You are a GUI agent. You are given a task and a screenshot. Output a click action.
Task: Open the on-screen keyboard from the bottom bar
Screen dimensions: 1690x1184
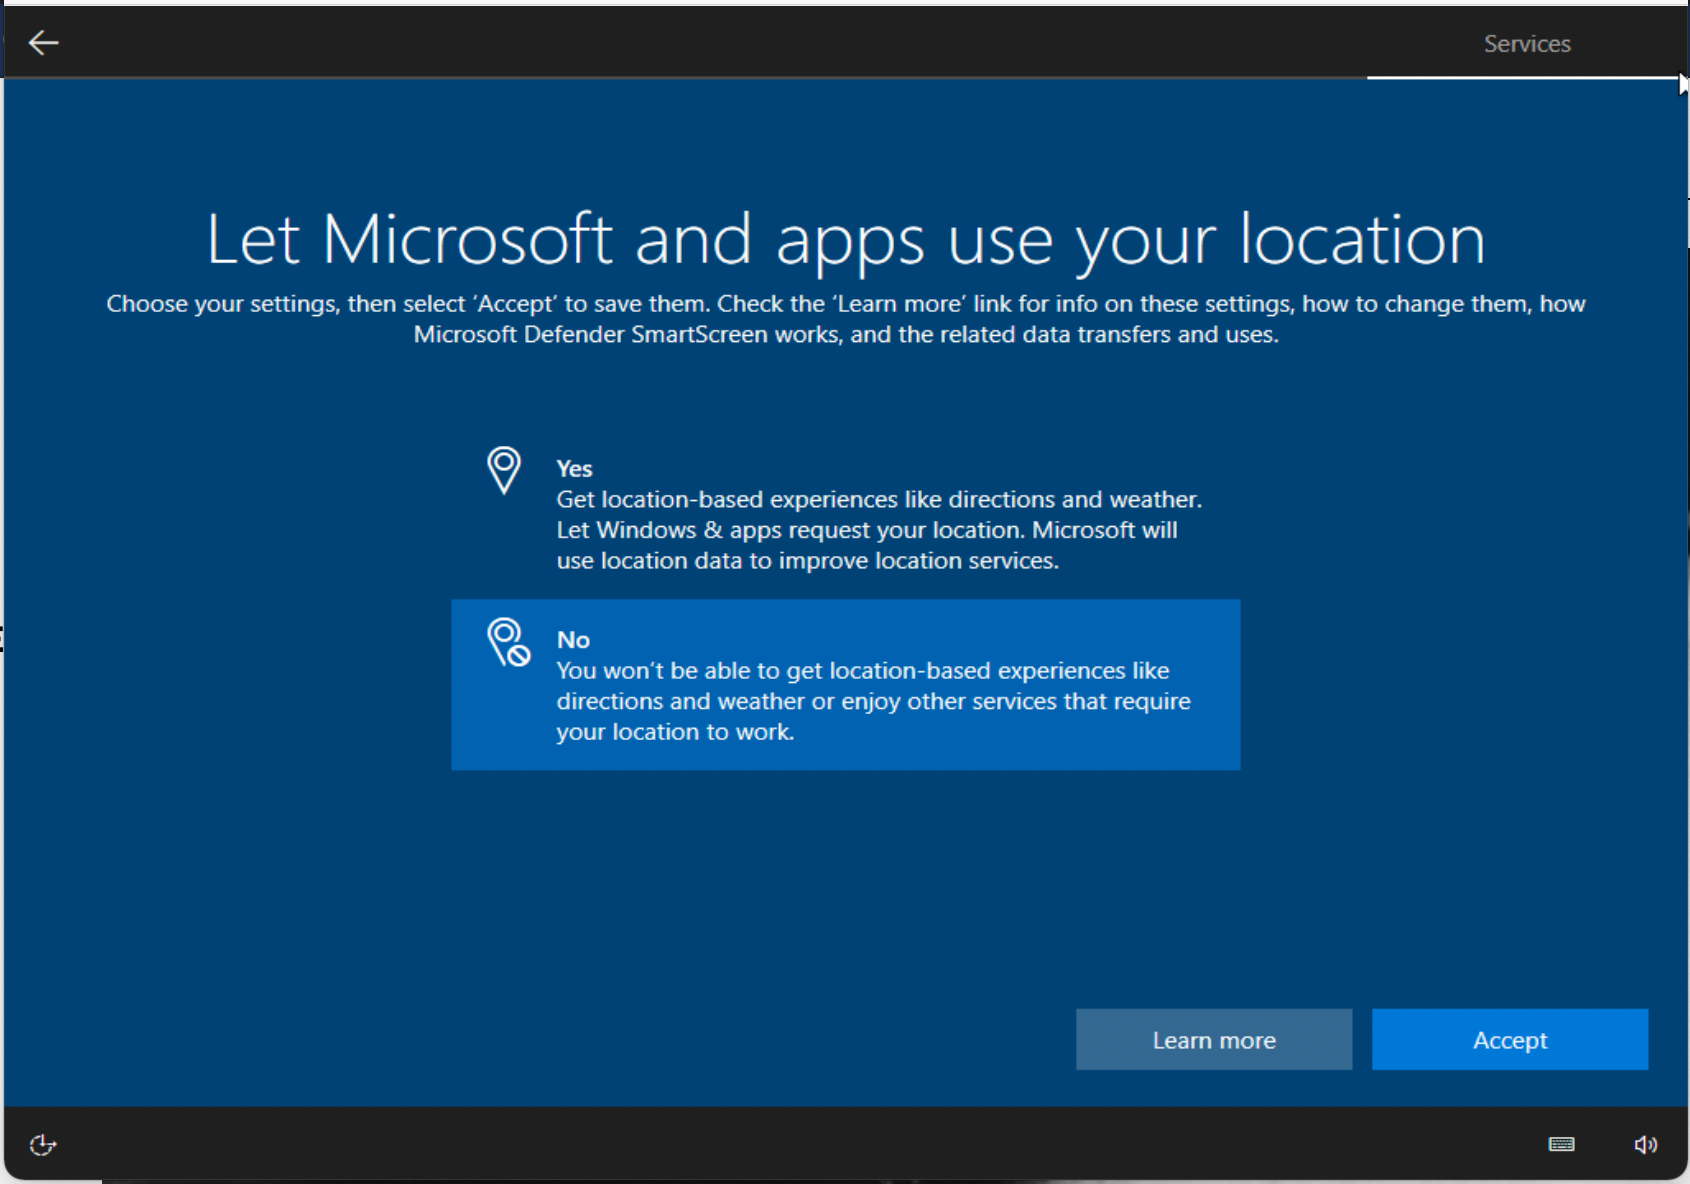1561,1144
